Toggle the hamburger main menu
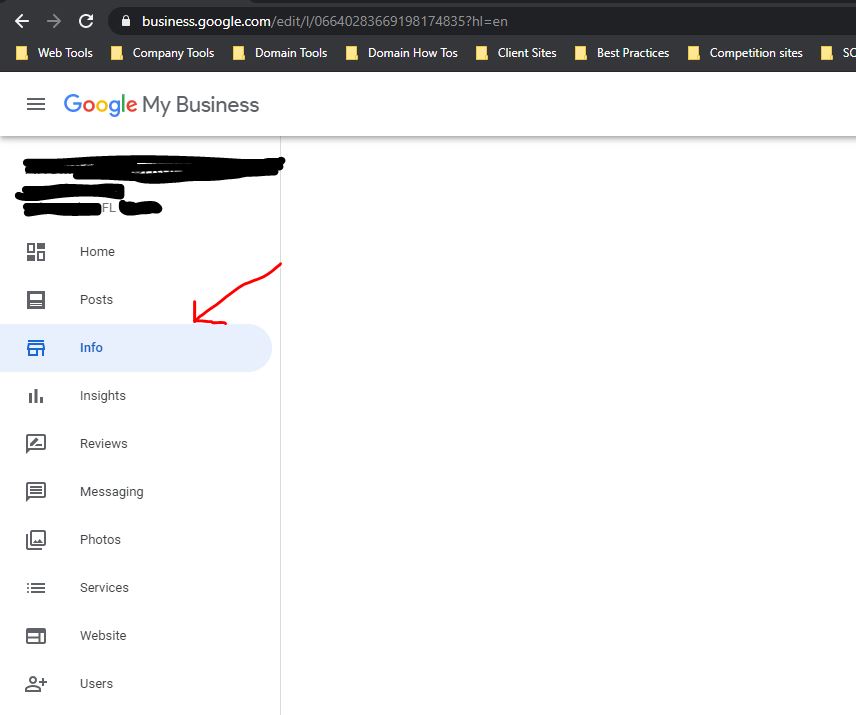The height and width of the screenshot is (715, 856). 36,104
